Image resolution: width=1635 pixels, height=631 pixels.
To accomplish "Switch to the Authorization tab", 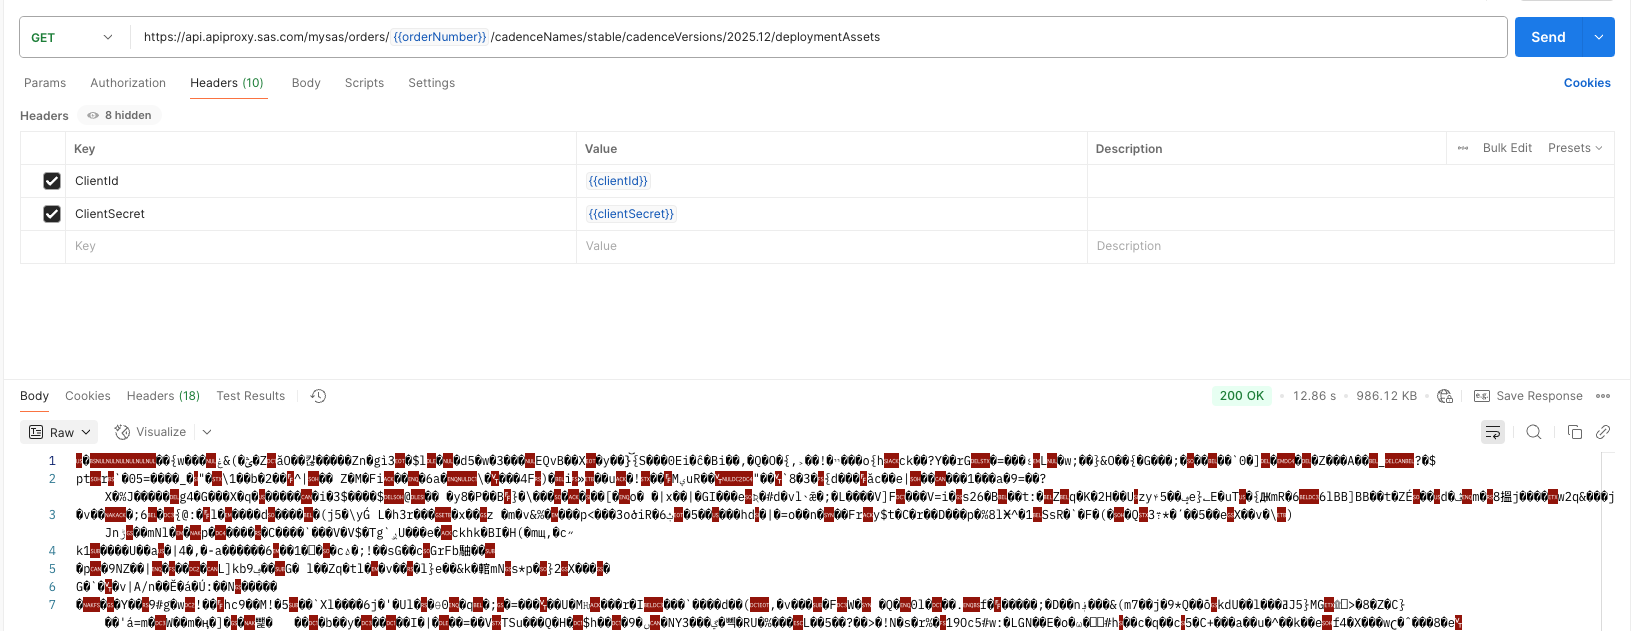I will (128, 83).
